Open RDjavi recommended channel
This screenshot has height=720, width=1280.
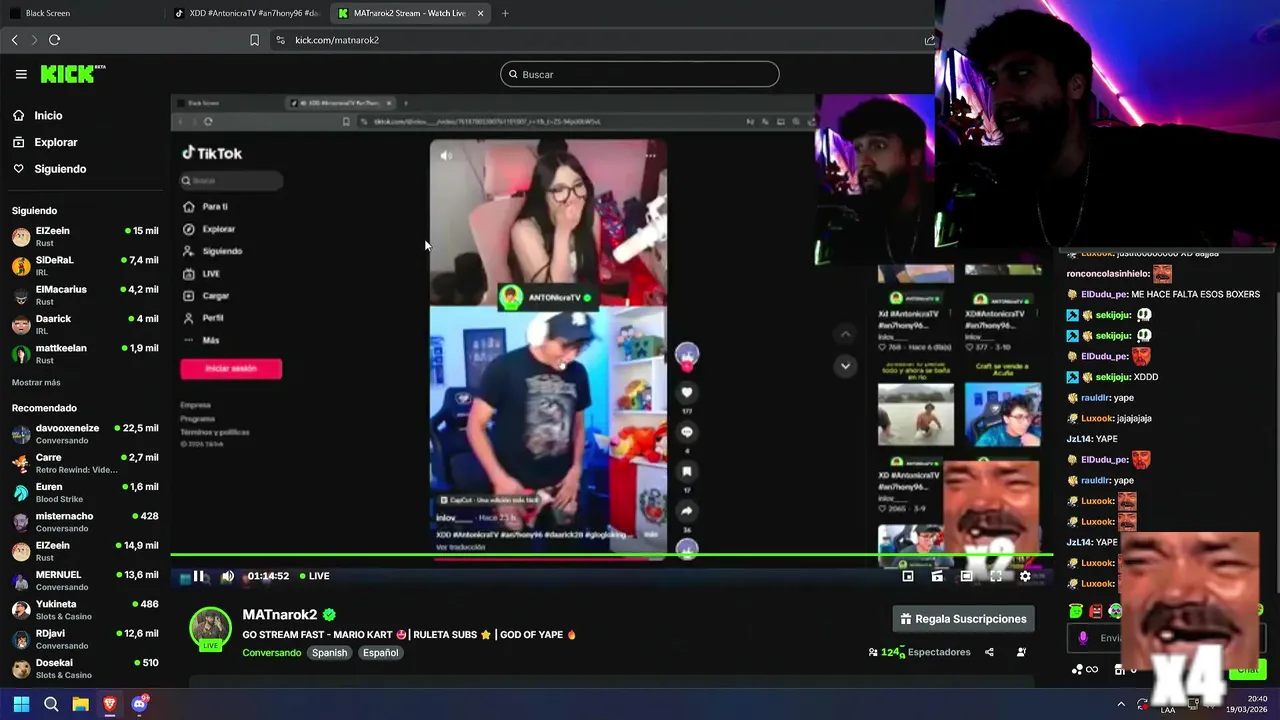click(85, 639)
